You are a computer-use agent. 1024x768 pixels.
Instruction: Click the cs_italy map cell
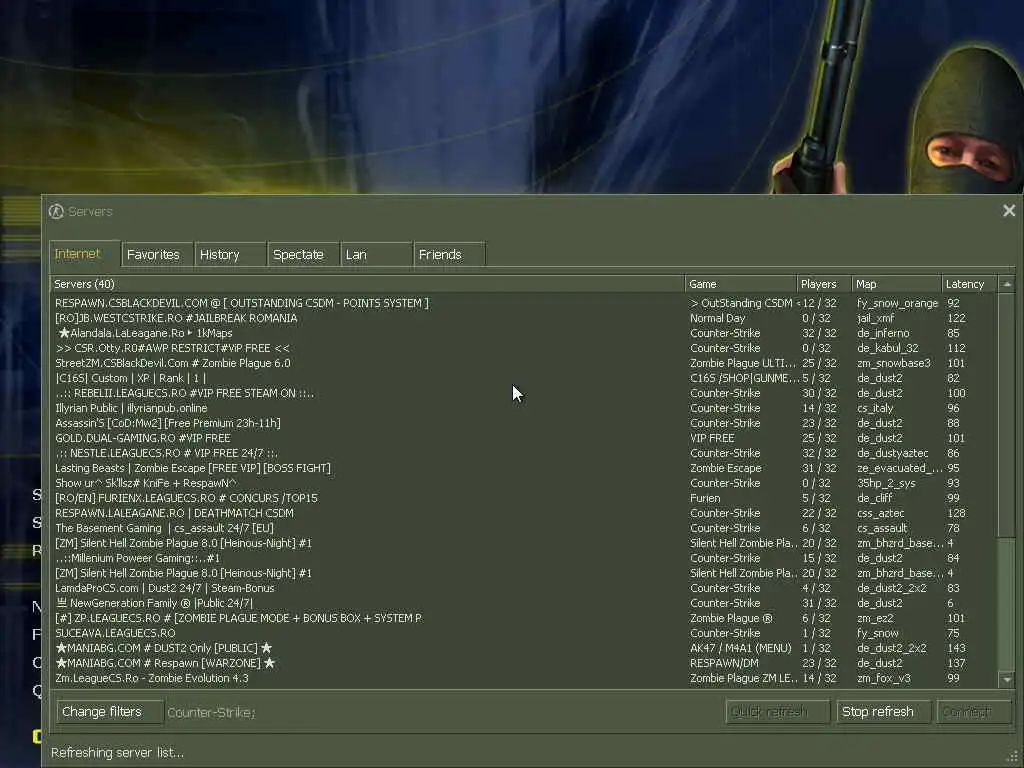[875, 408]
